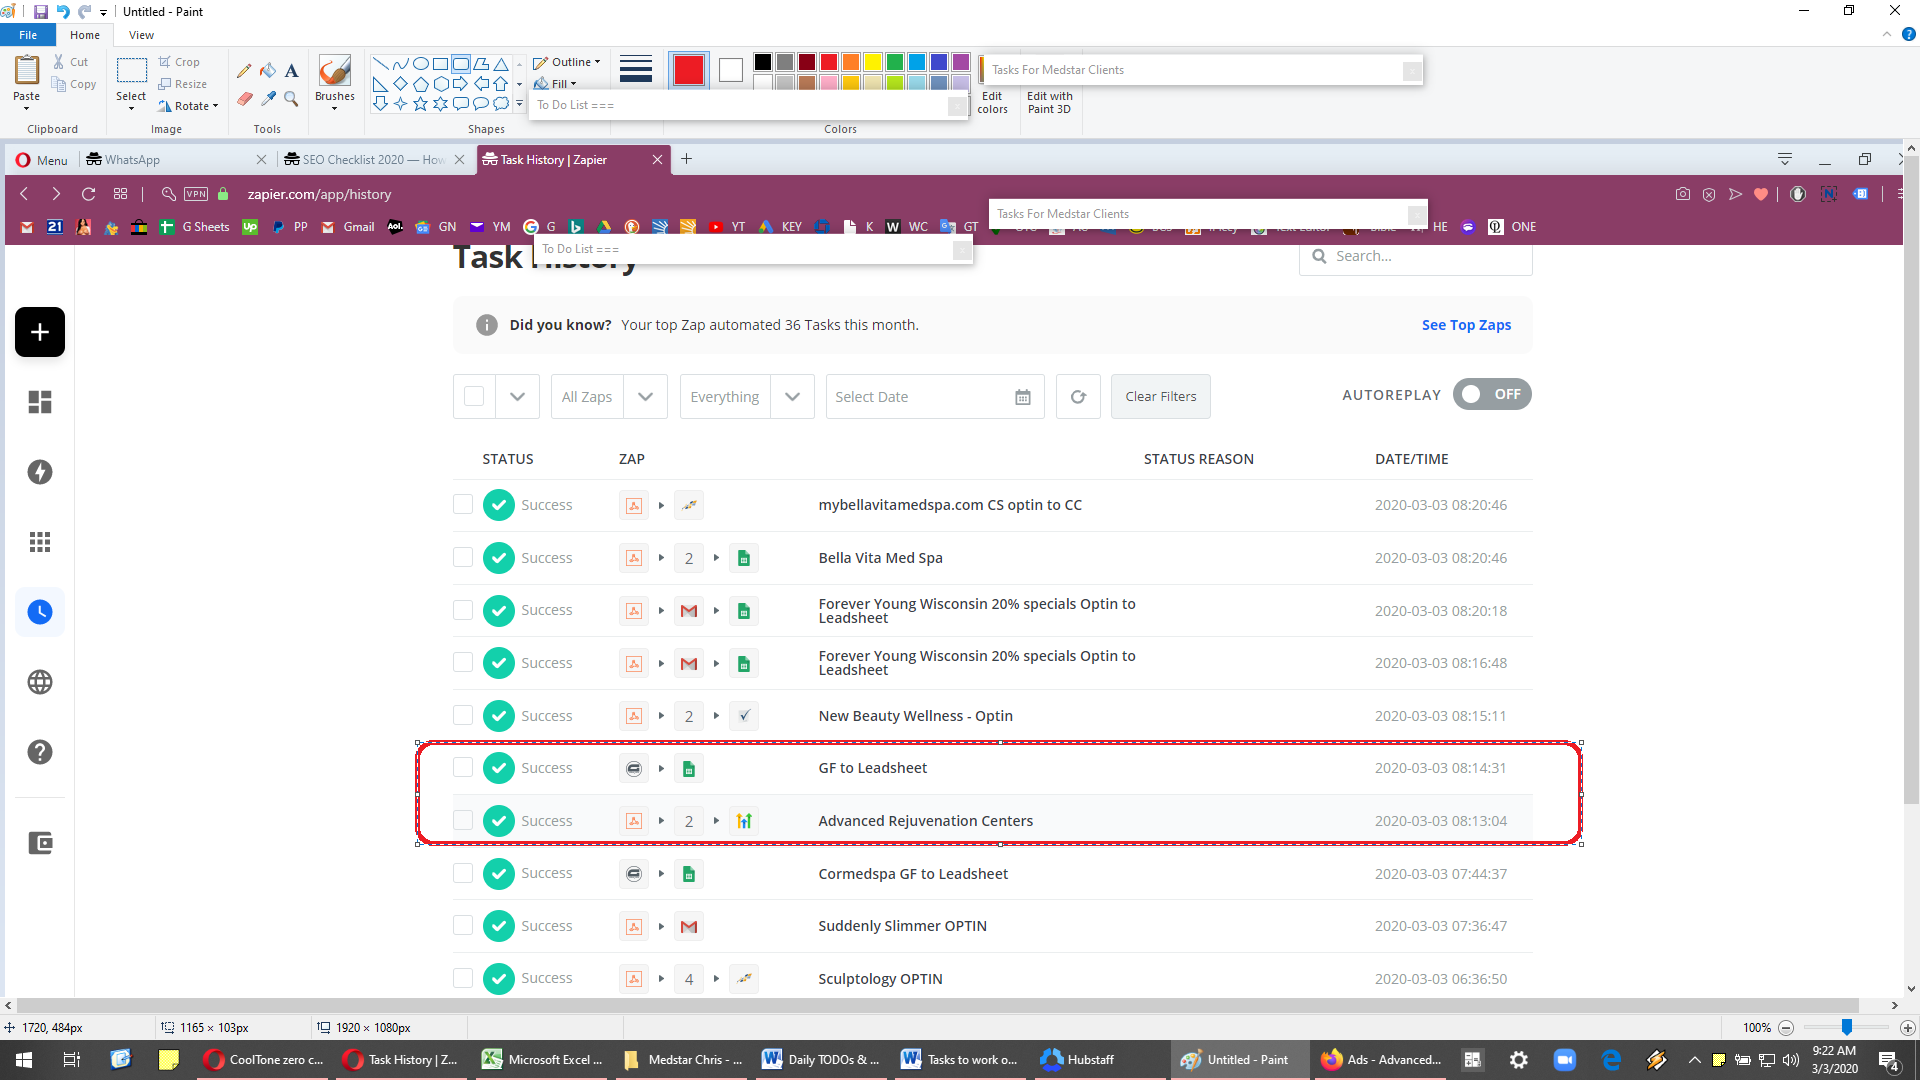Click the Zapier create plus button
Screen dimensions: 1920x1080
click(40, 332)
